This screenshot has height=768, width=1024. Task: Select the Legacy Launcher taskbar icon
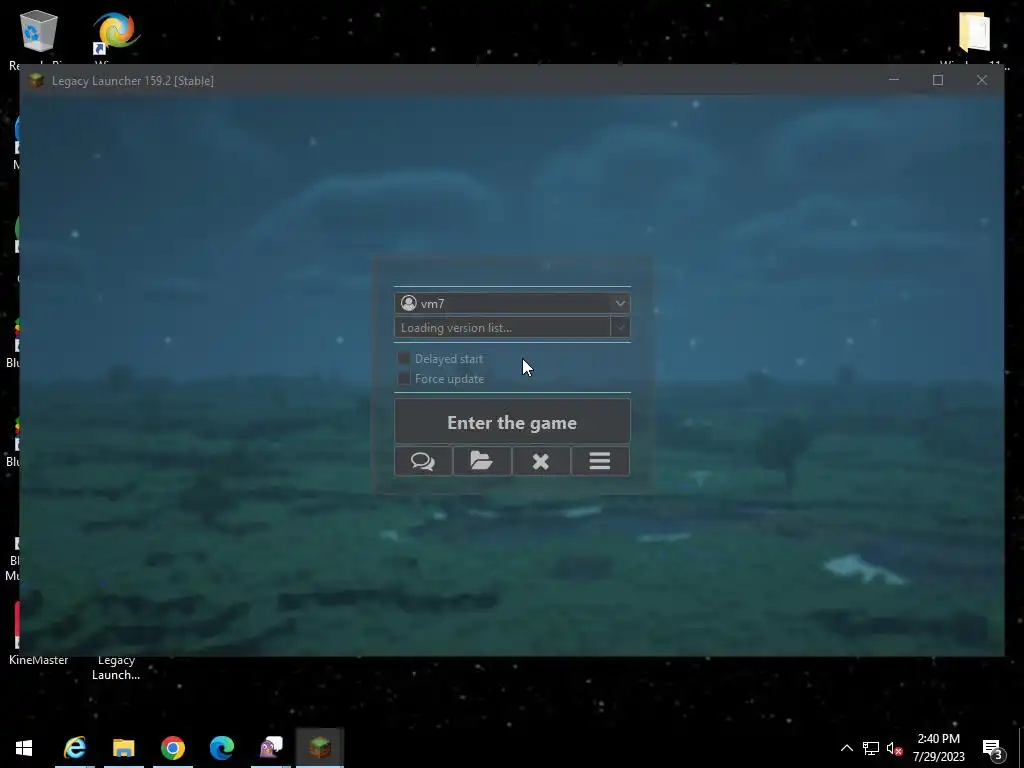click(320, 747)
